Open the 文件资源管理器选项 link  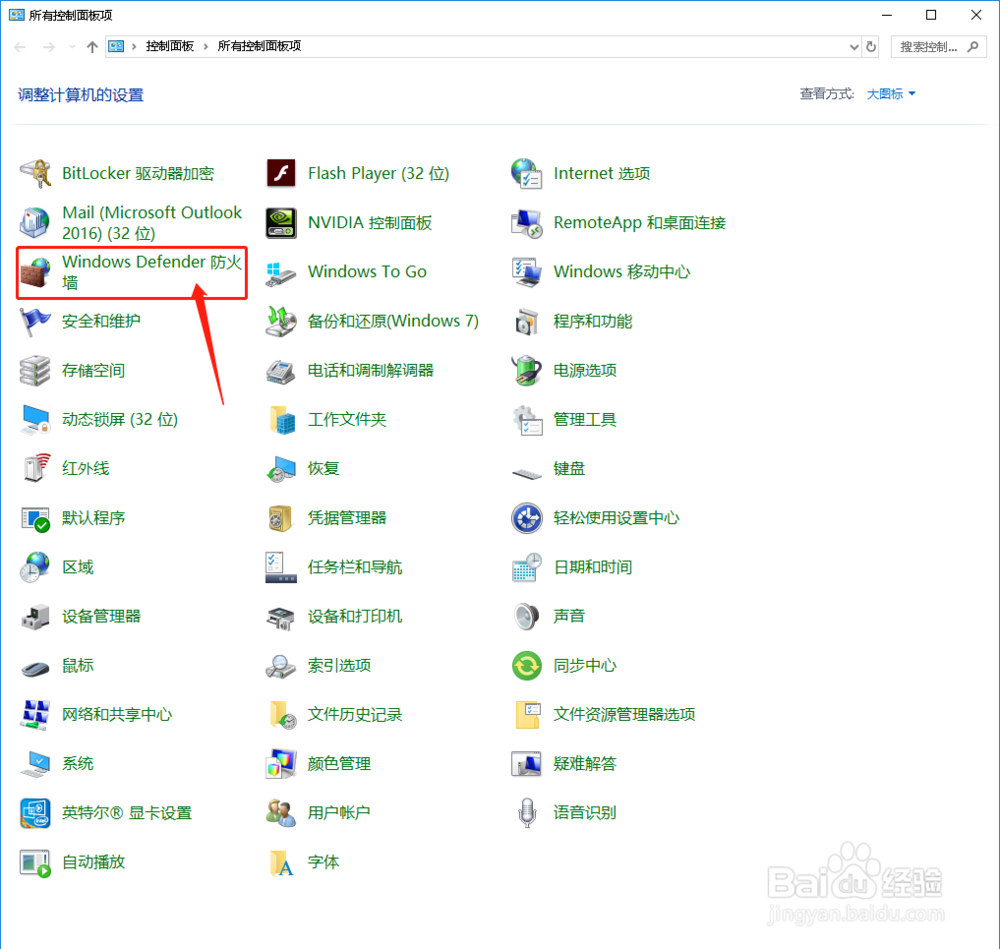click(x=624, y=715)
